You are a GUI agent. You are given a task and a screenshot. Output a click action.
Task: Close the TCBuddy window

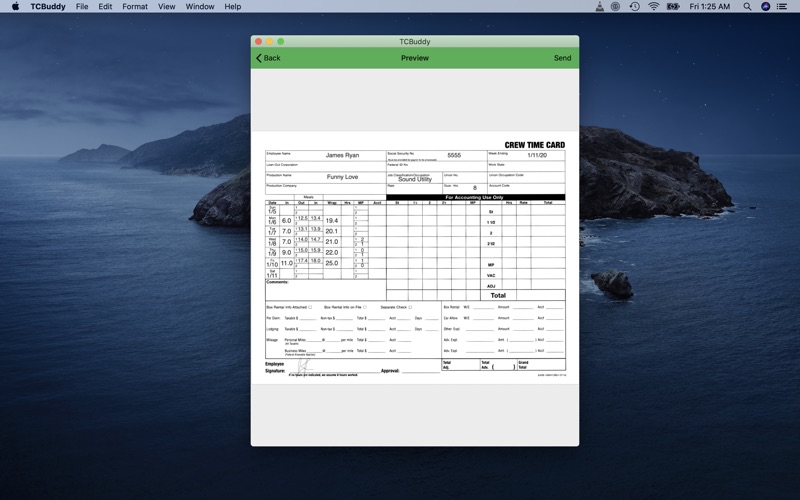coord(259,41)
